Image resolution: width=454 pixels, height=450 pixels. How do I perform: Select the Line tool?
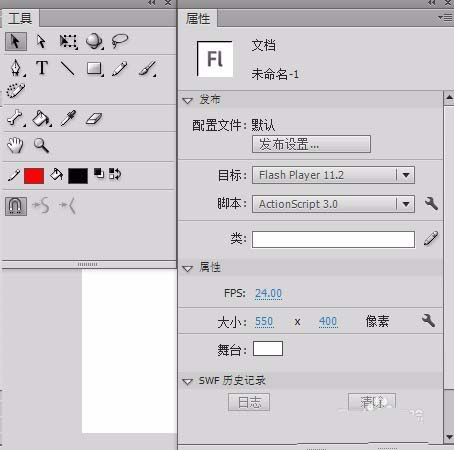pos(68,68)
